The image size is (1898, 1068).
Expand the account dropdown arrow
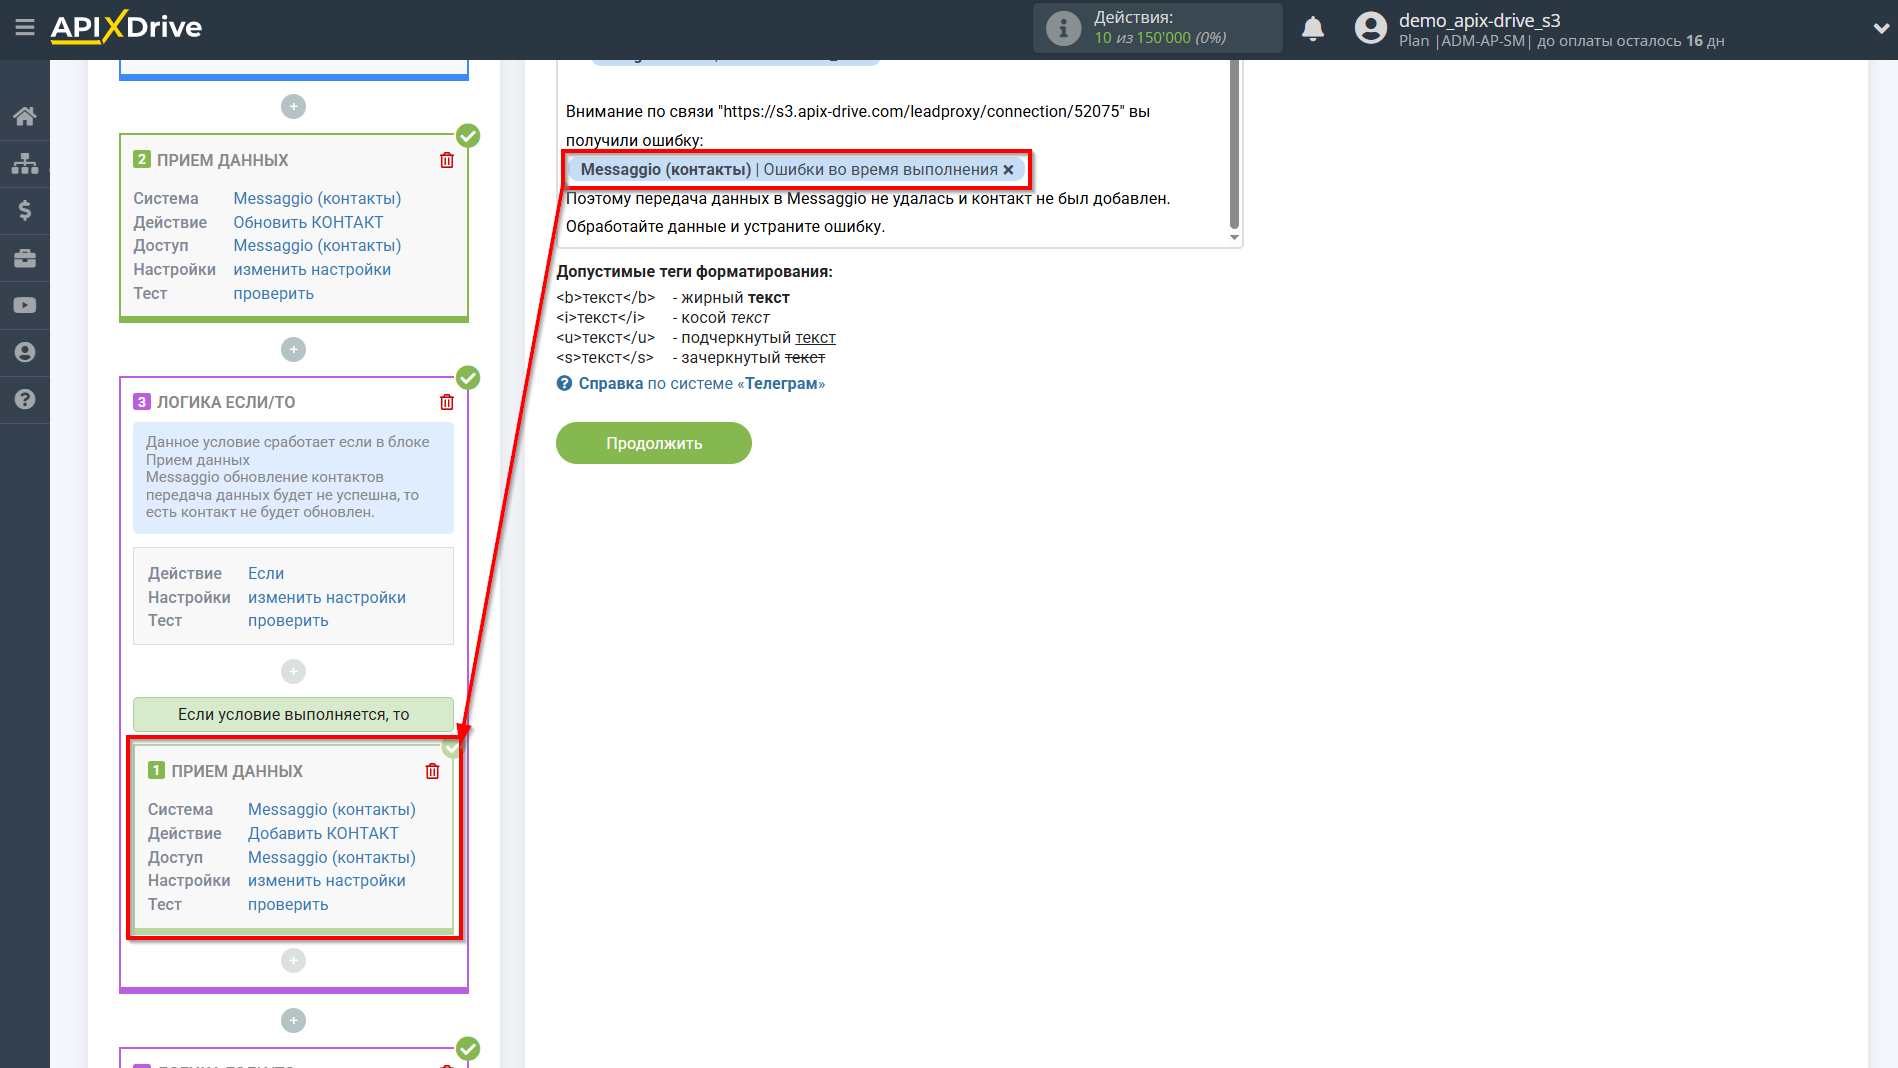coord(1880,29)
